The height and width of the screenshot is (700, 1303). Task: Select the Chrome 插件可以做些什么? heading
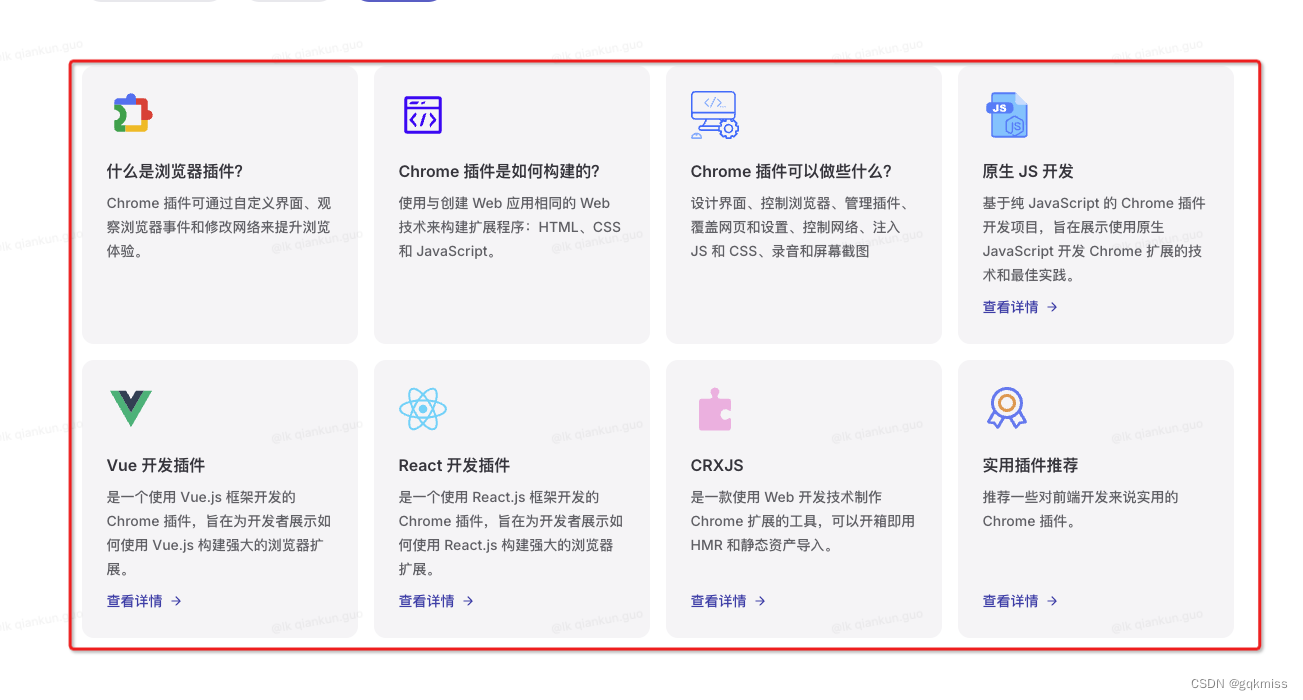791,171
